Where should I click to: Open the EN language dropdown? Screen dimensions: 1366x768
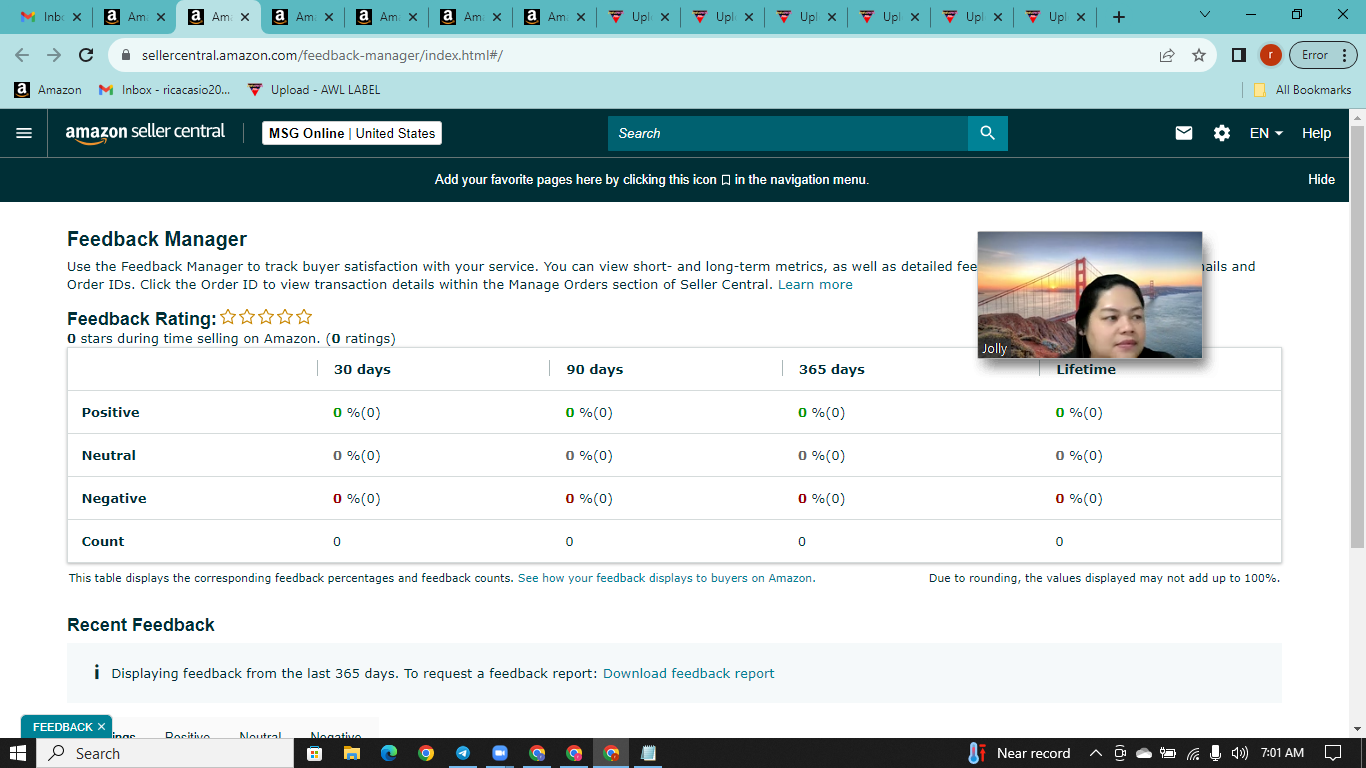[x=1266, y=133]
